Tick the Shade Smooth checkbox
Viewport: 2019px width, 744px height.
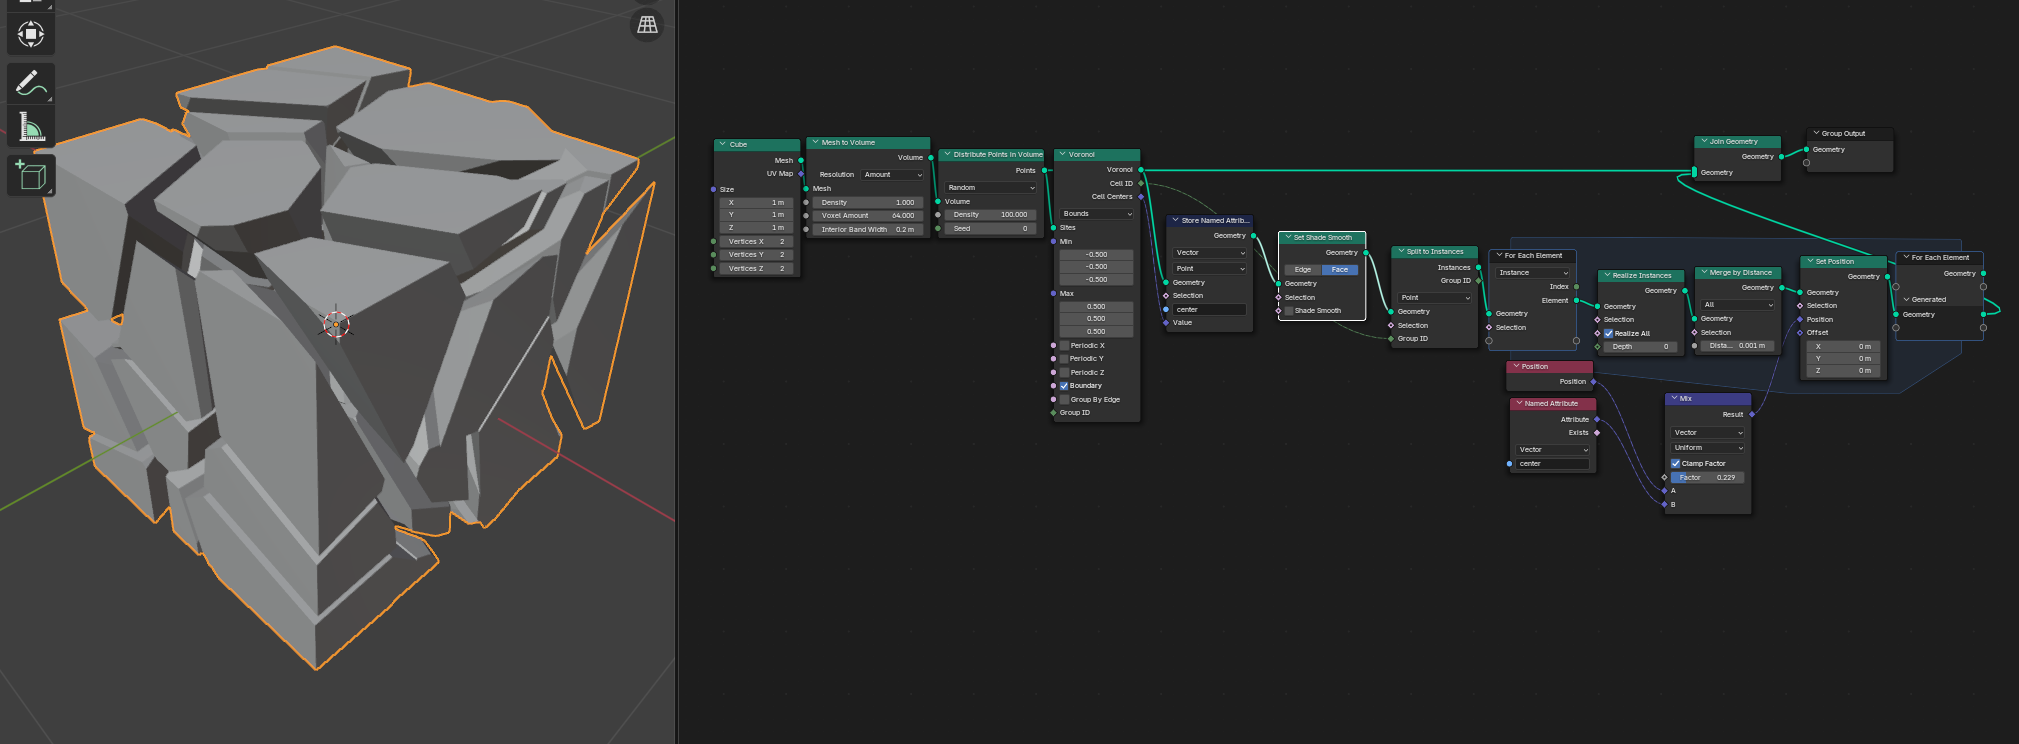click(x=1289, y=311)
